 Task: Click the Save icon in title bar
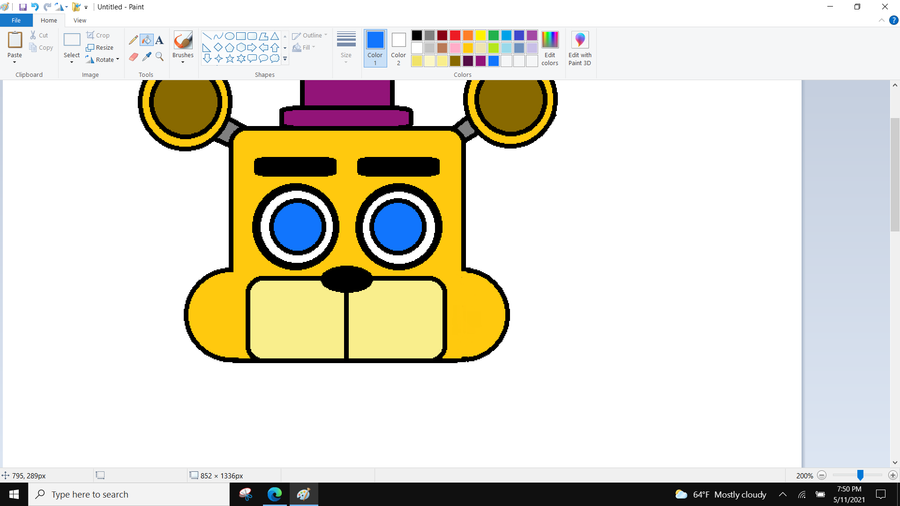point(22,7)
